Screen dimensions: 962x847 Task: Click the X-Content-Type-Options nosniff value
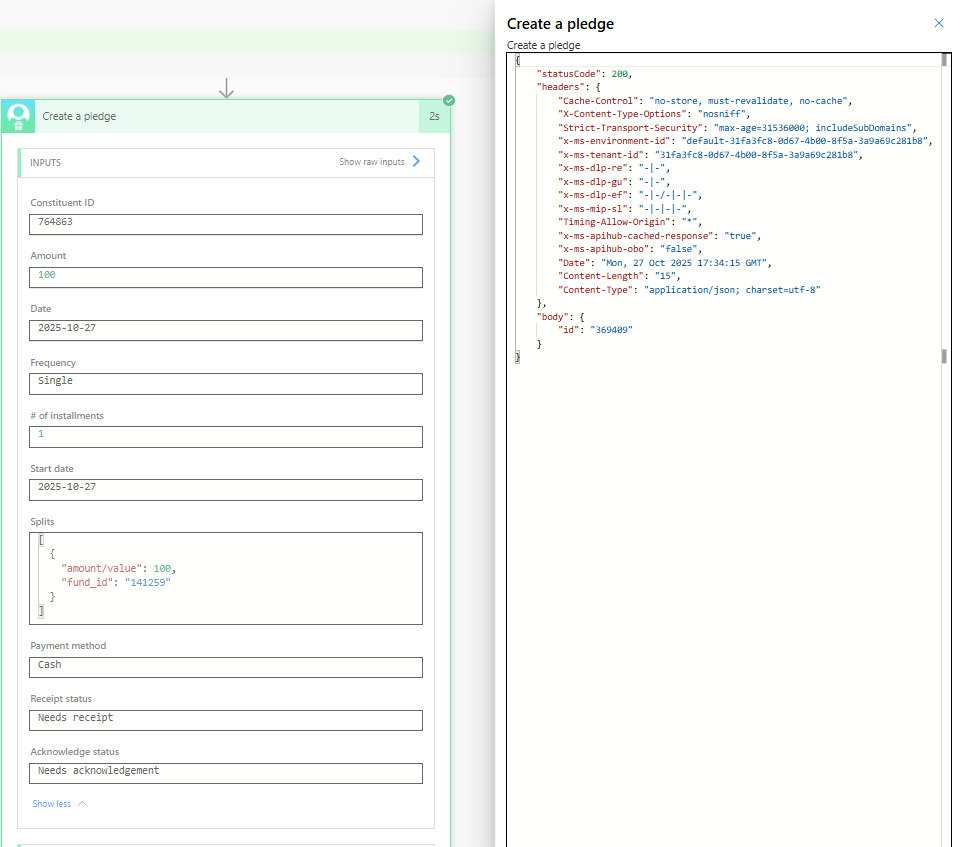point(722,114)
